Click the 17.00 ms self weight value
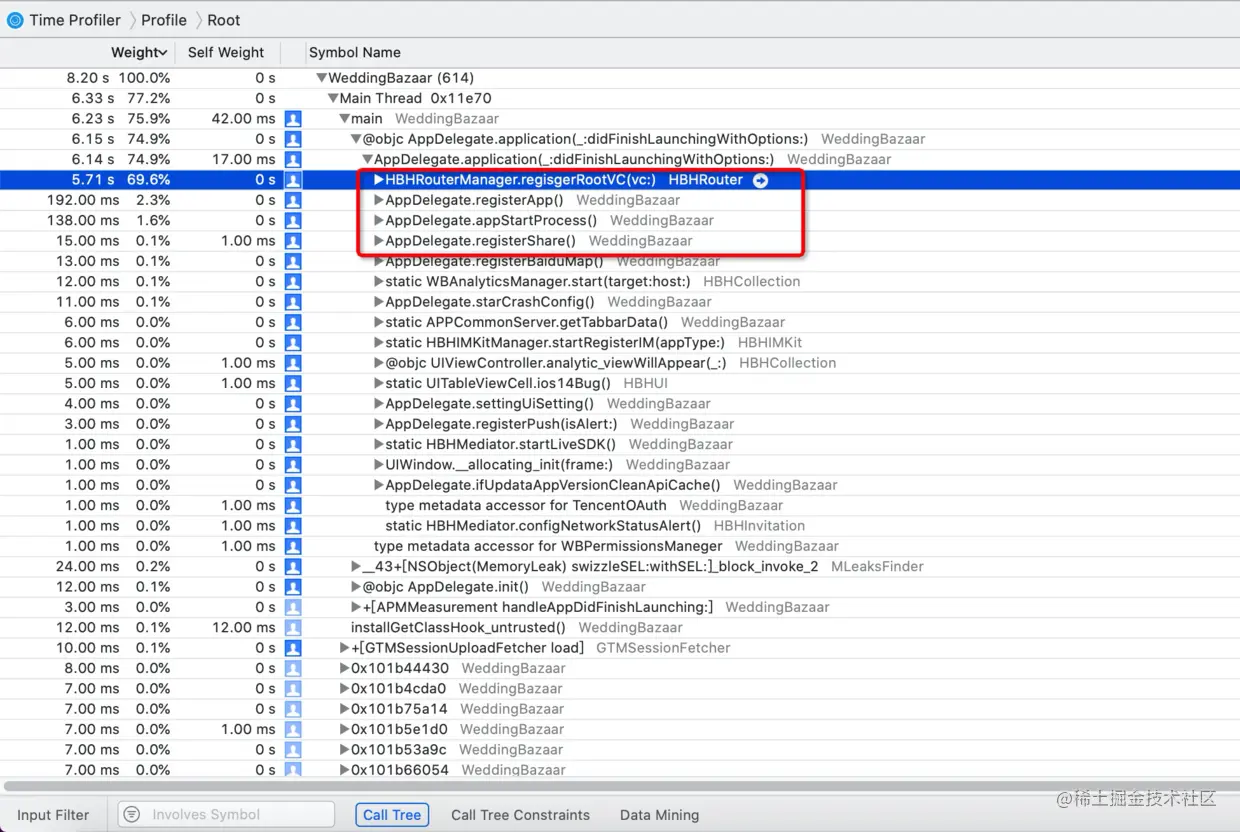 coord(243,159)
